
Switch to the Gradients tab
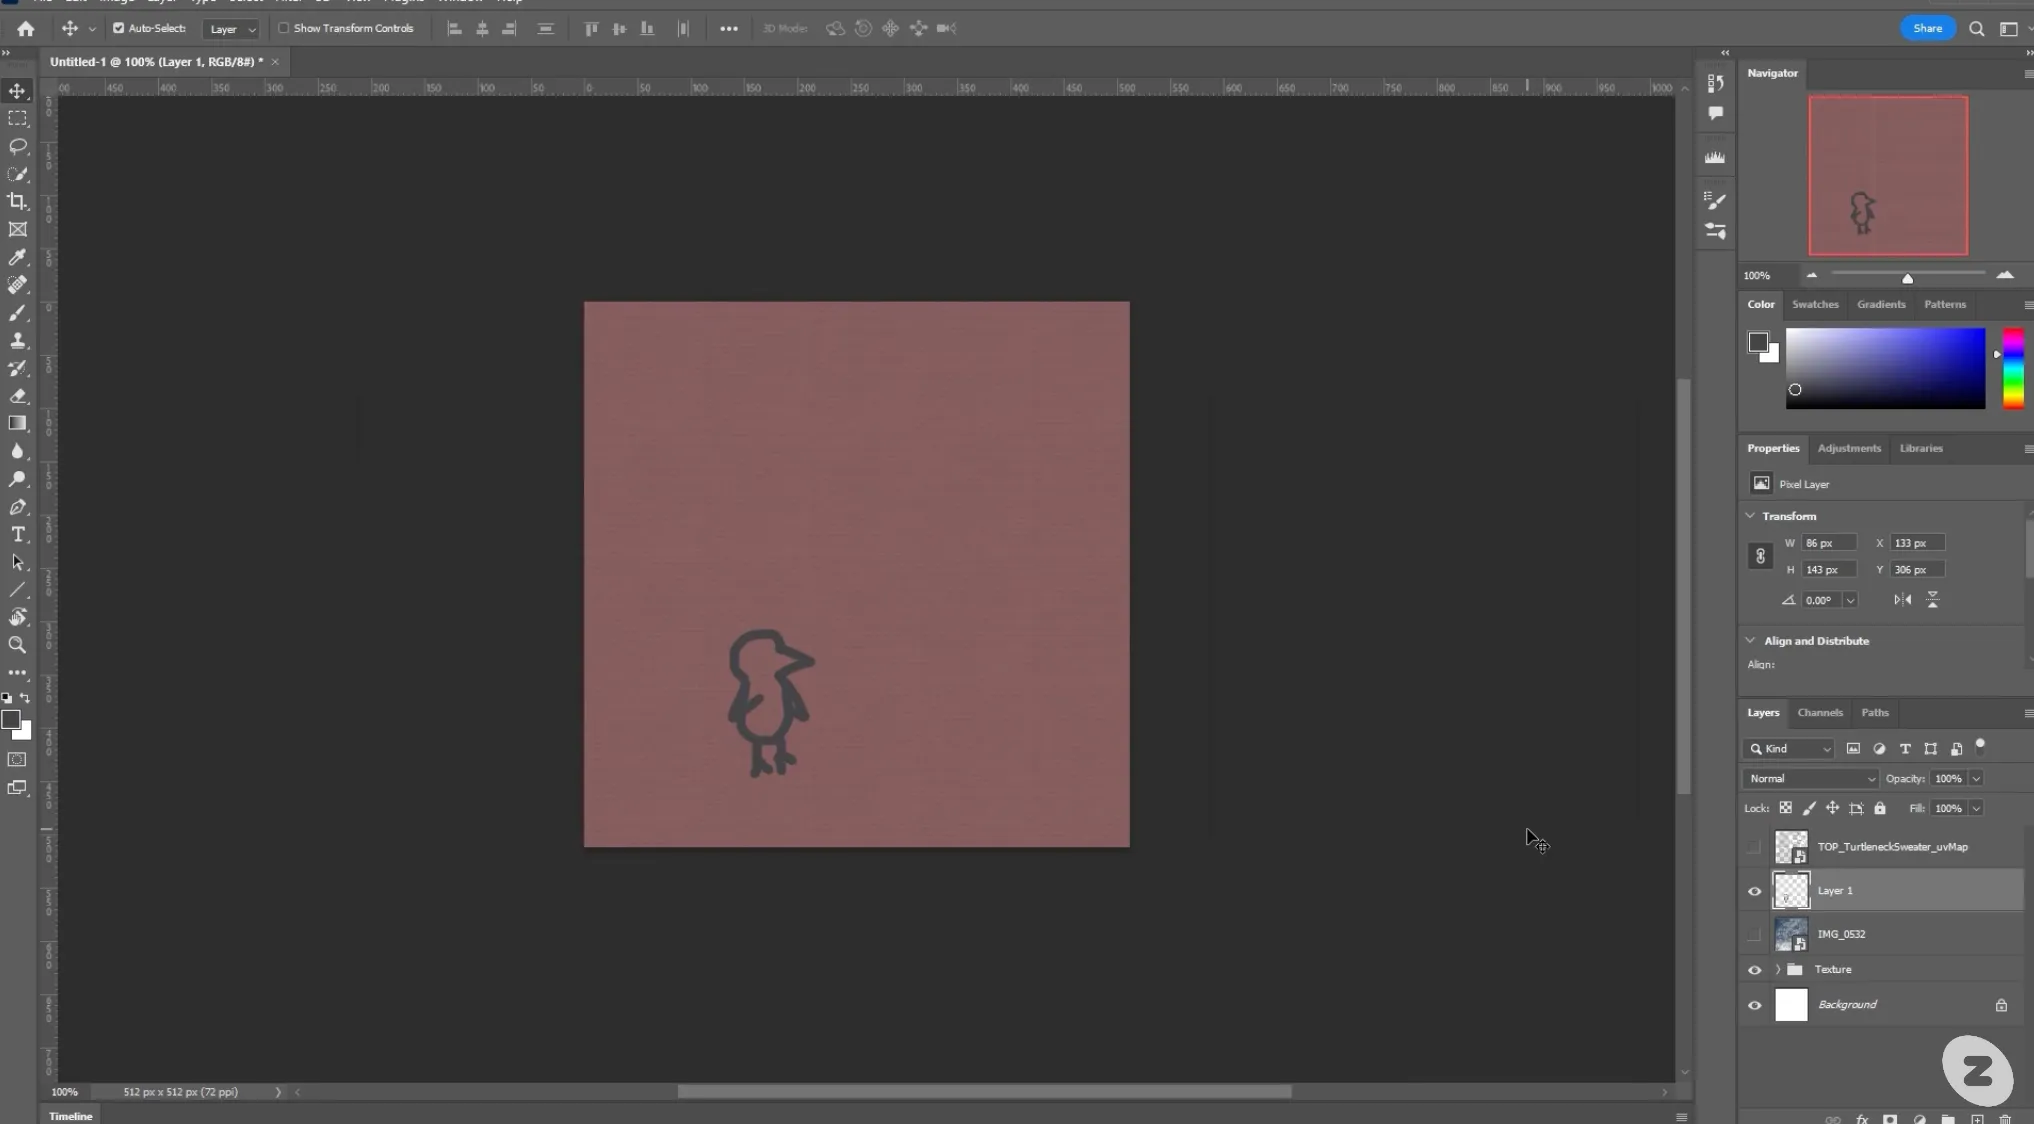[x=1881, y=305]
